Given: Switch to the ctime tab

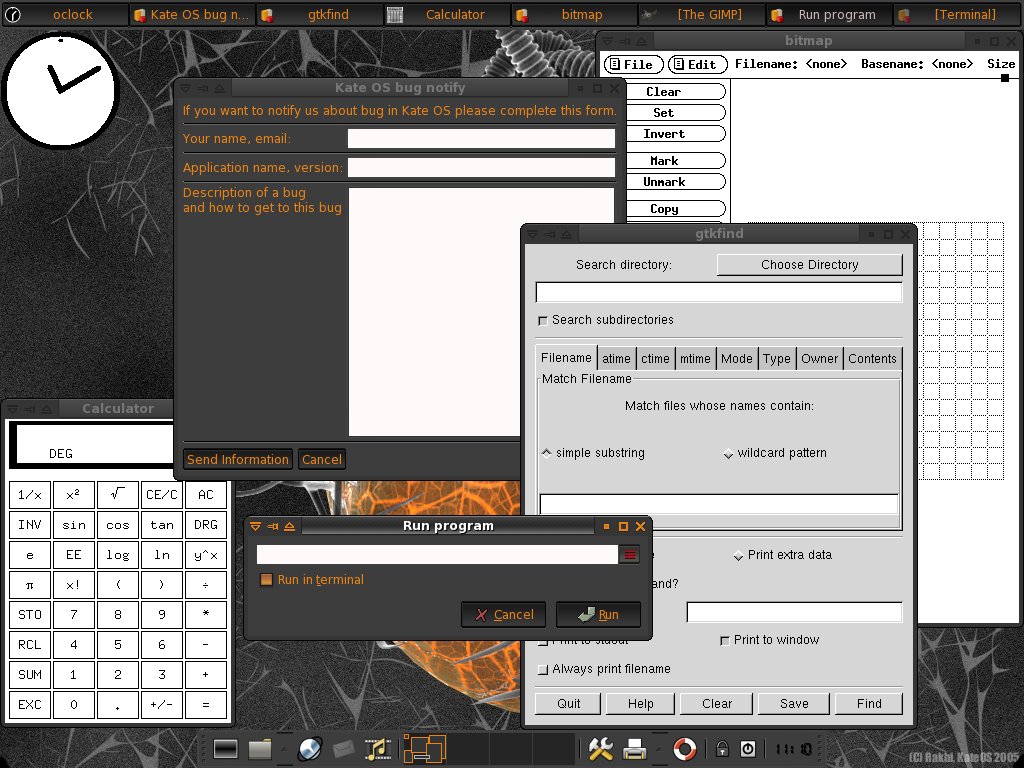Looking at the screenshot, I should (655, 359).
